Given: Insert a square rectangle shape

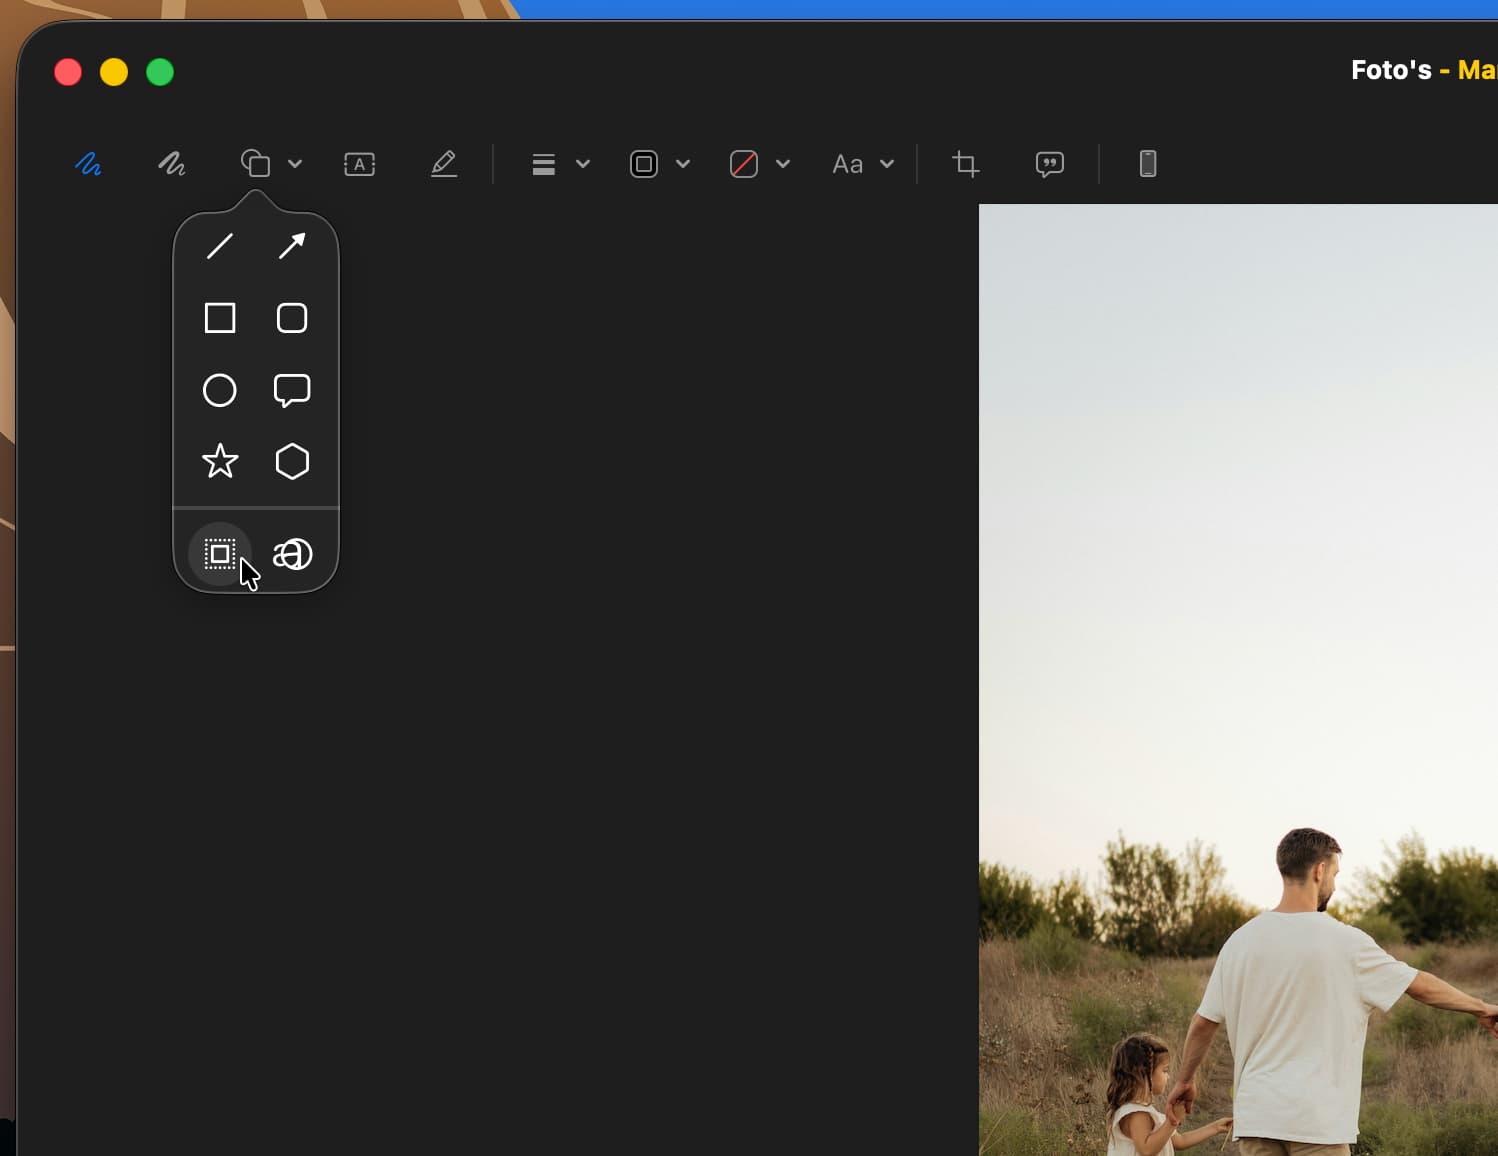Looking at the screenshot, I should point(220,318).
